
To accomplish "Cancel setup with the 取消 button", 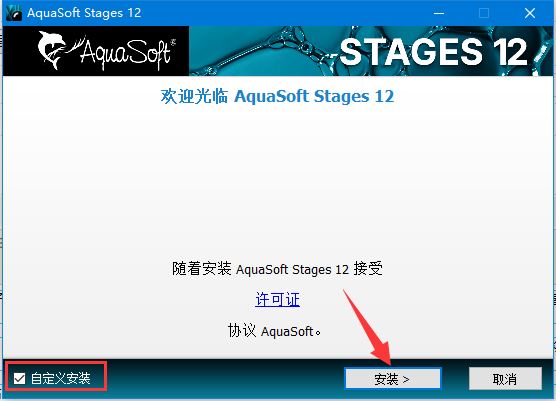I will 505,379.
